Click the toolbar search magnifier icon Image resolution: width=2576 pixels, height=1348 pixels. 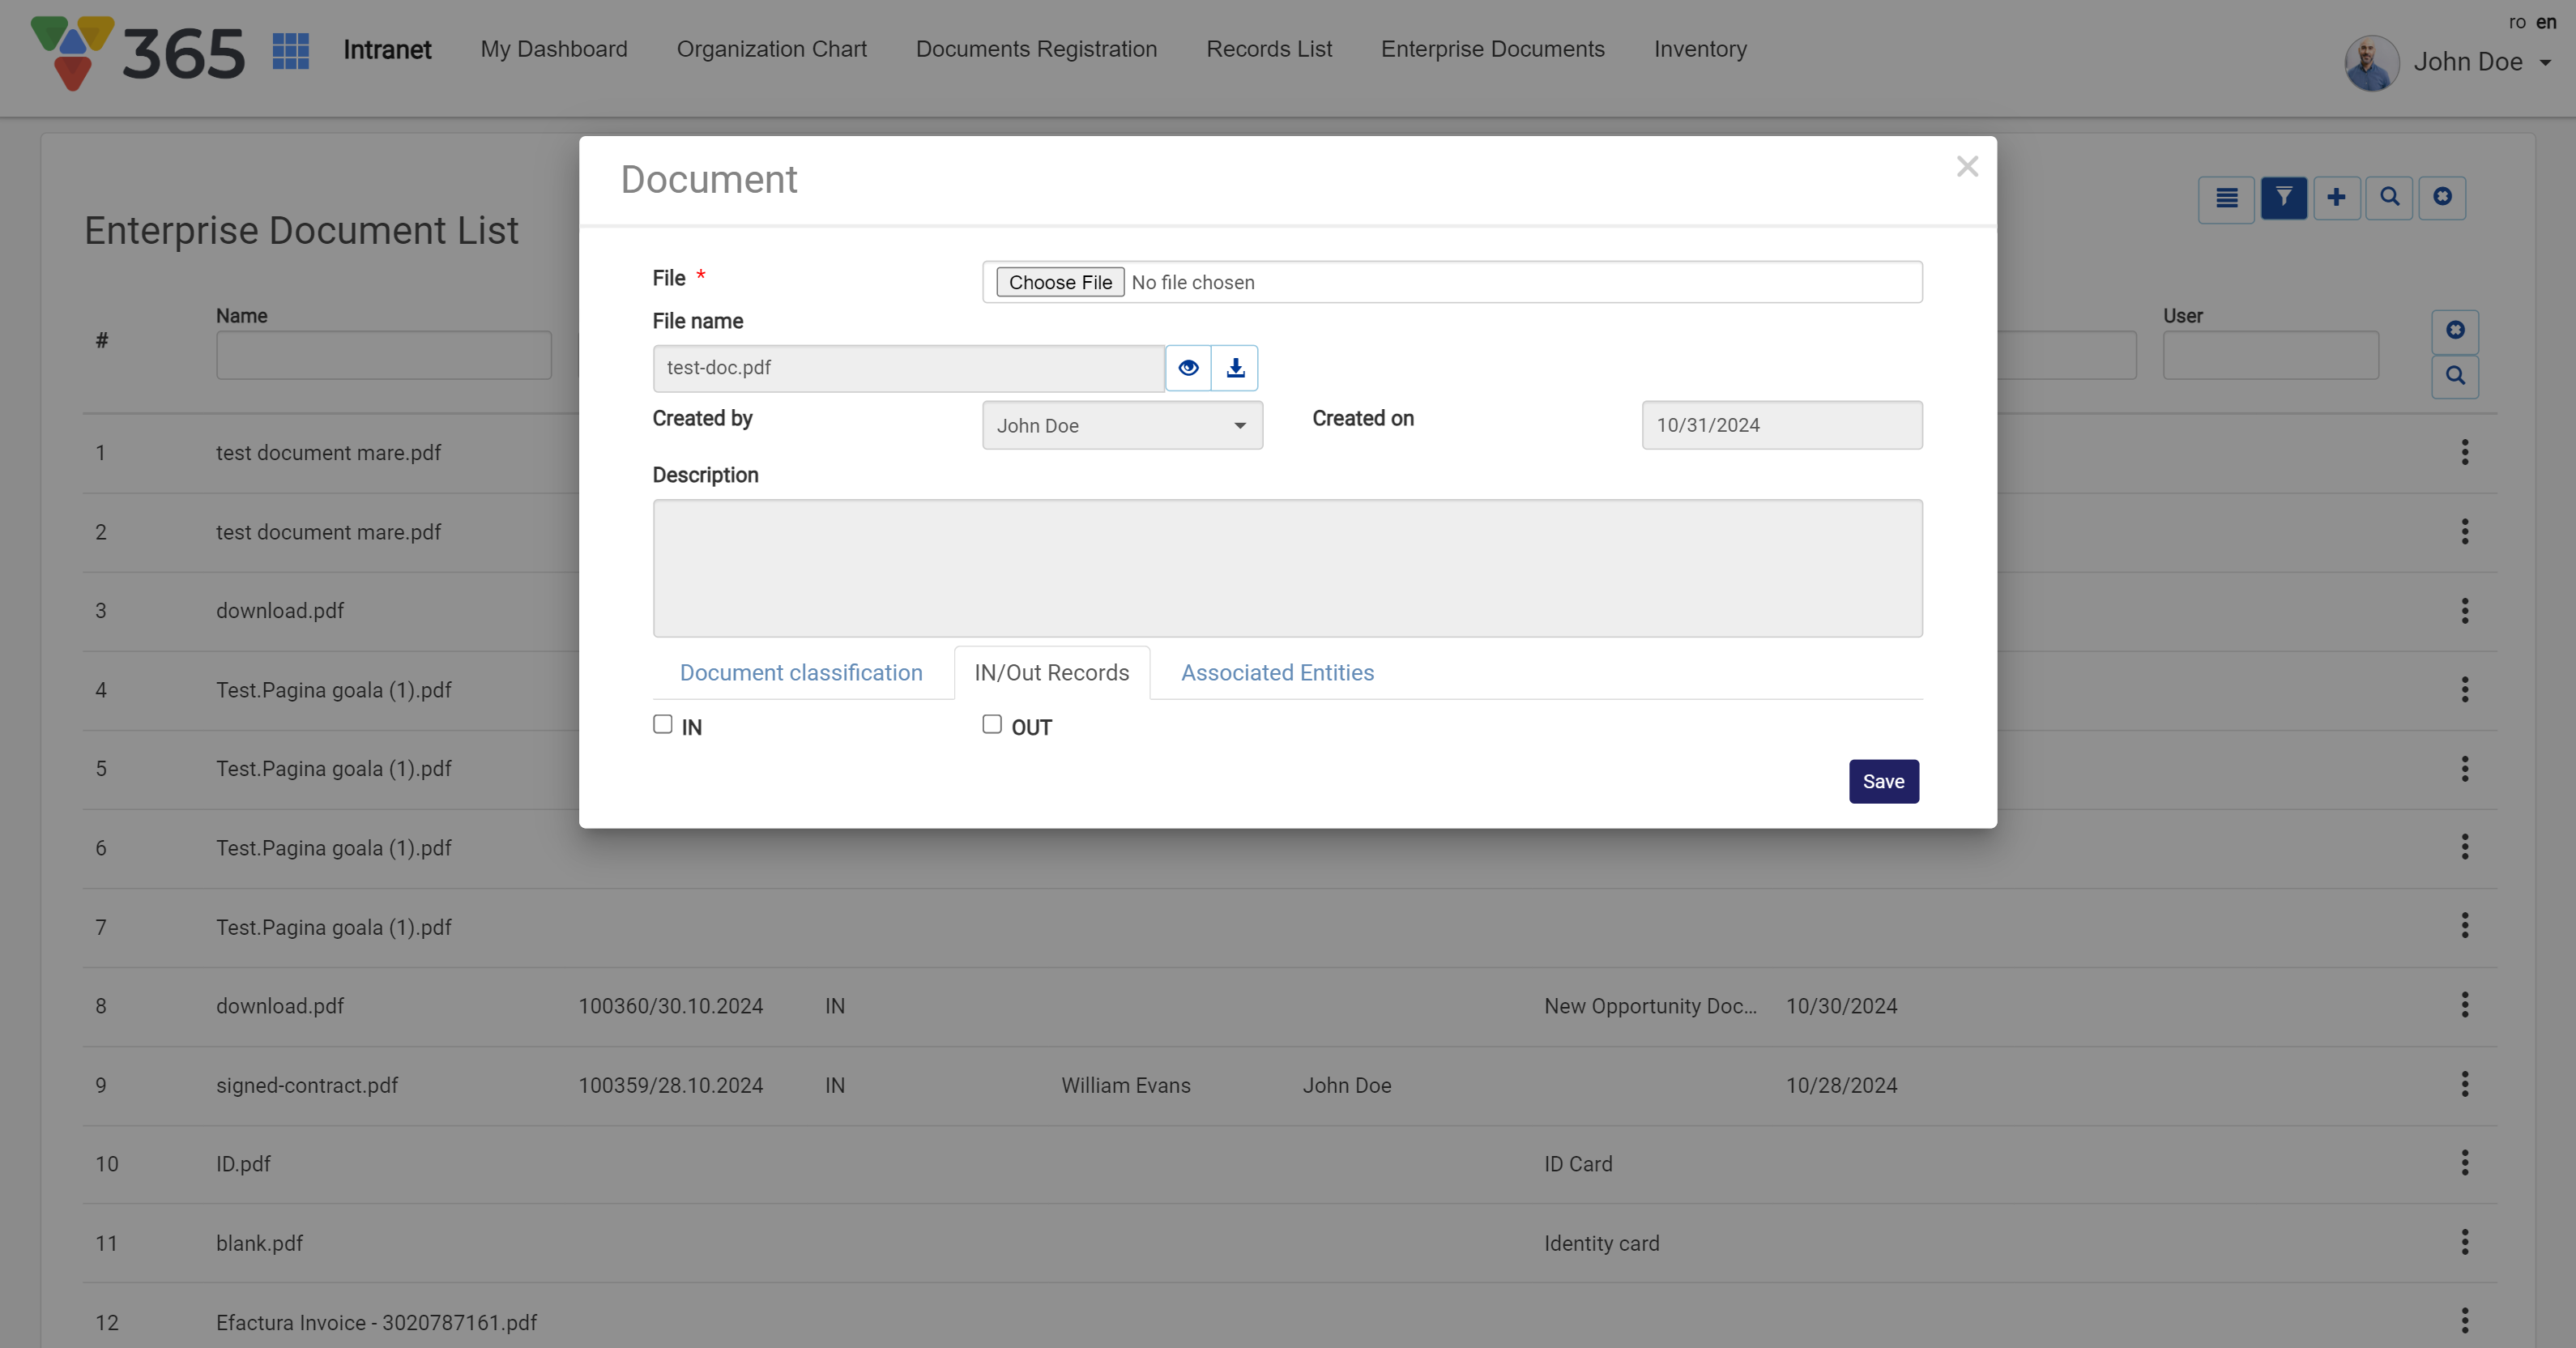(x=2389, y=197)
